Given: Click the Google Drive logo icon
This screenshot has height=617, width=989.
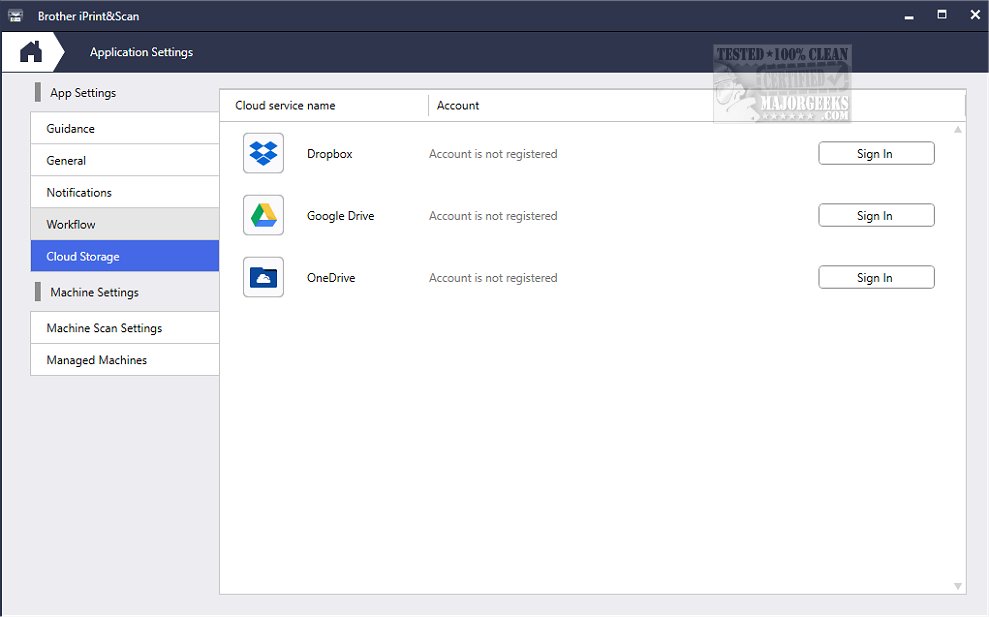Looking at the screenshot, I should tap(263, 215).
